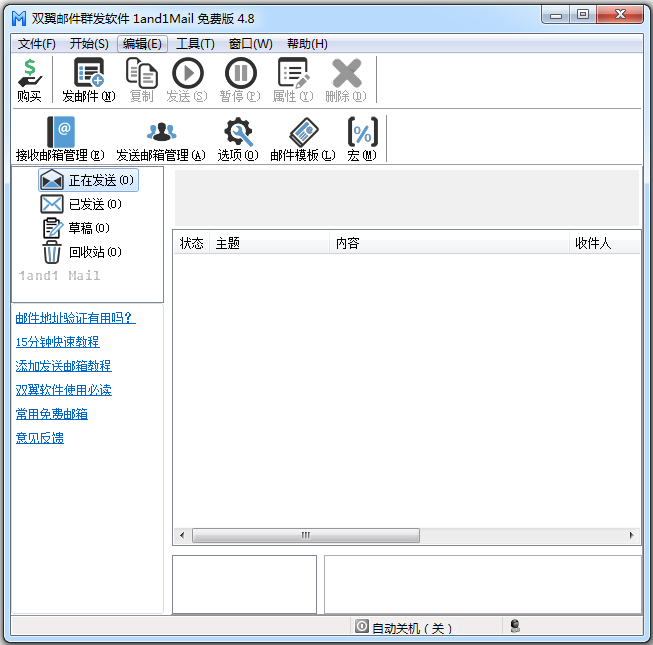This screenshot has width=653, height=645.
Task: Open the 草稿 (0) drafts folder
Action: (x=76, y=228)
